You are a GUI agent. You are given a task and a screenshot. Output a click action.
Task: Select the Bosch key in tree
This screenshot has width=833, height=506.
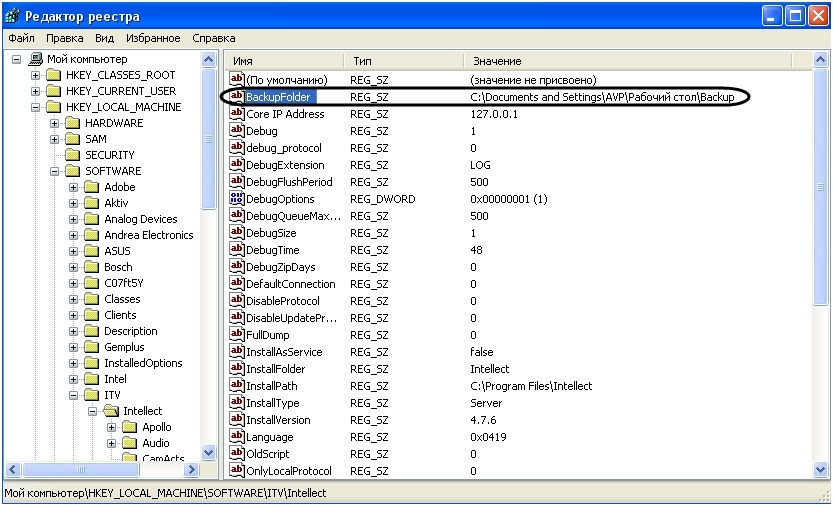pos(117,267)
